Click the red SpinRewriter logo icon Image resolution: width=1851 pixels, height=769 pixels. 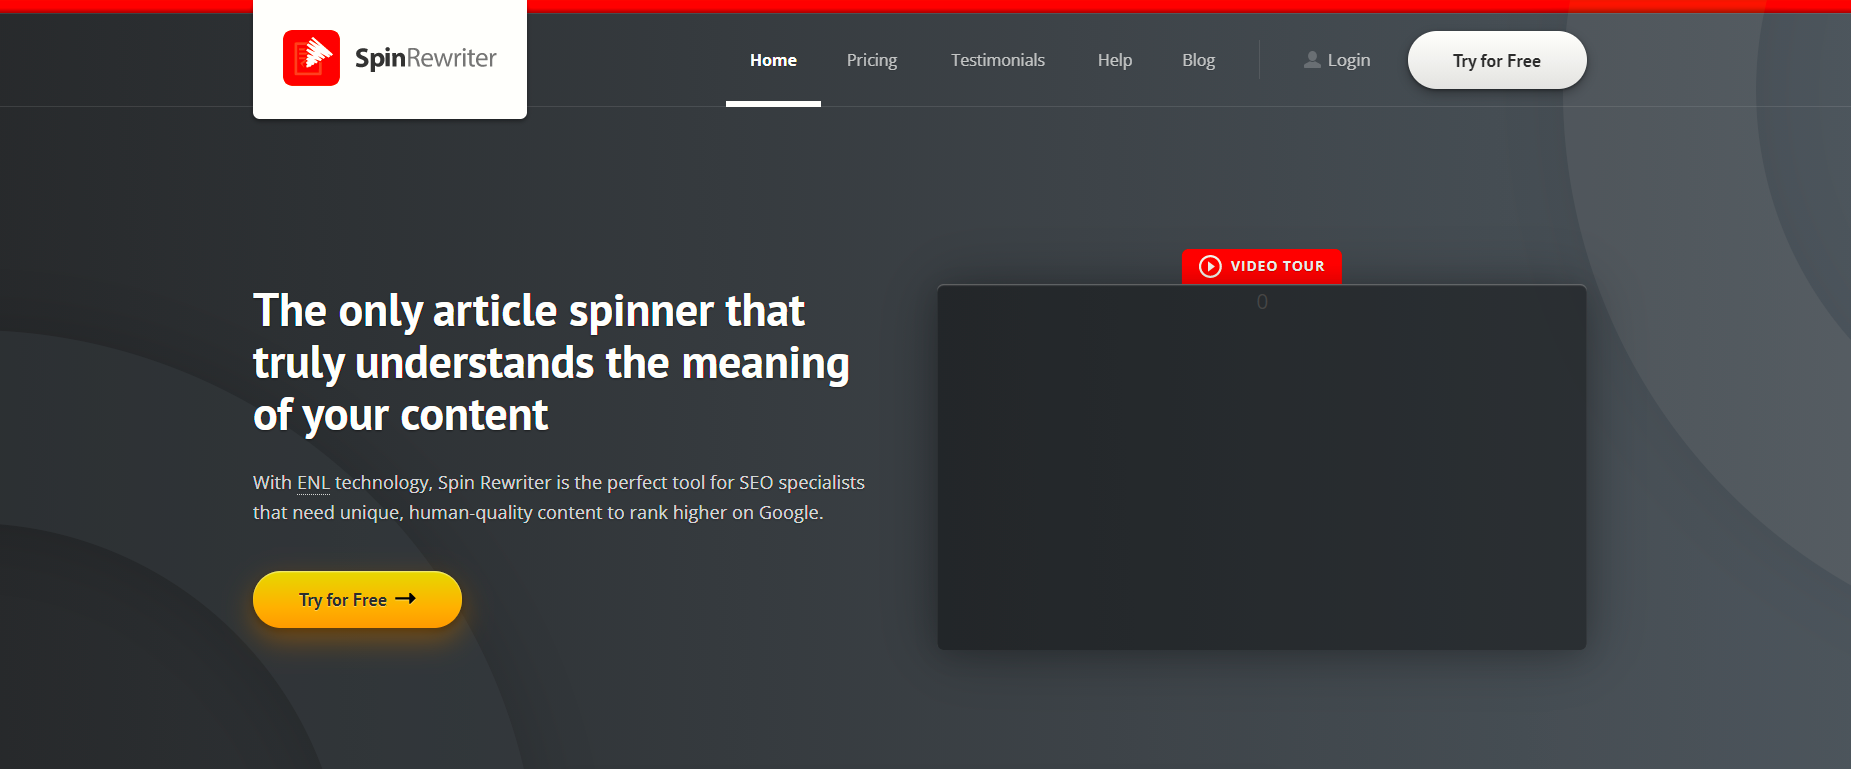tap(311, 58)
